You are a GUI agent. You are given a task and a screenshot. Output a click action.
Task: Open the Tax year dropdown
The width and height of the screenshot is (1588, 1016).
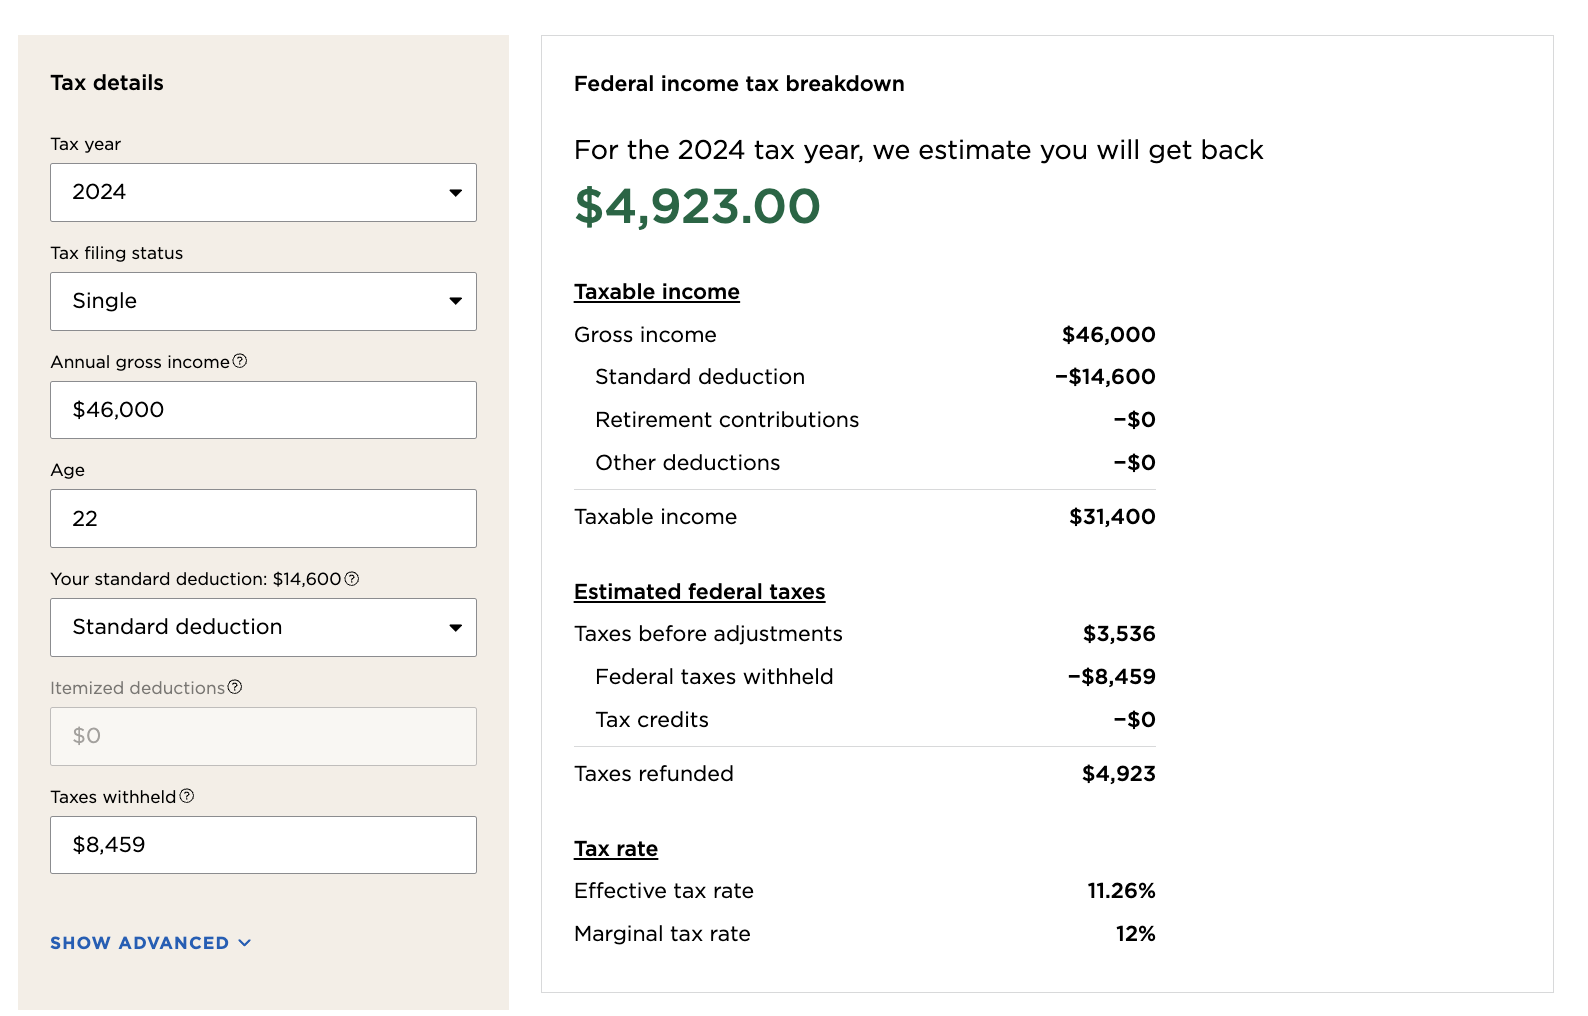point(263,192)
